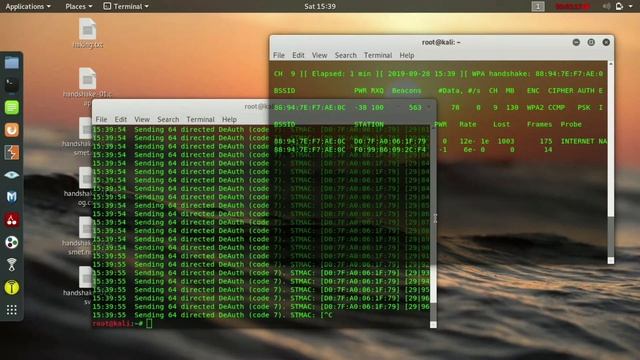
Task: Click station MAC D0:7F:A0:06:1F:79 in airodump
Action: (390, 141)
